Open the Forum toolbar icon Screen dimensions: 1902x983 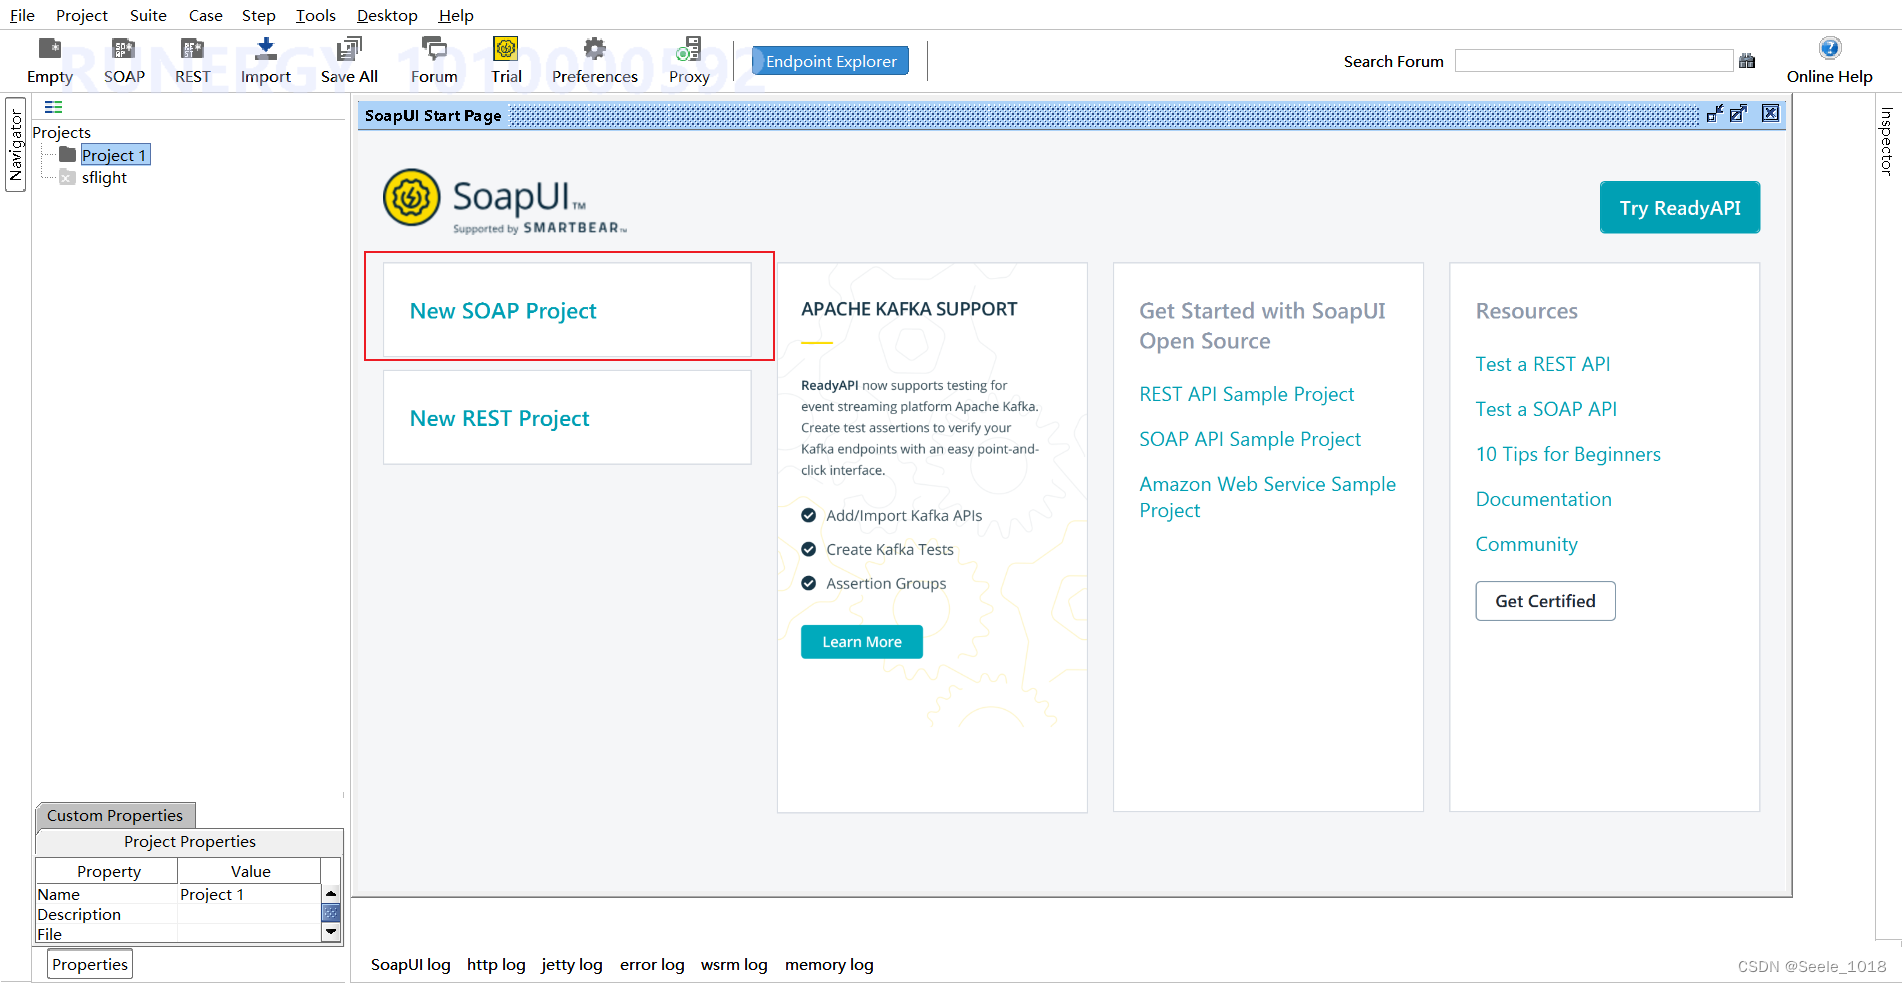coord(433,60)
